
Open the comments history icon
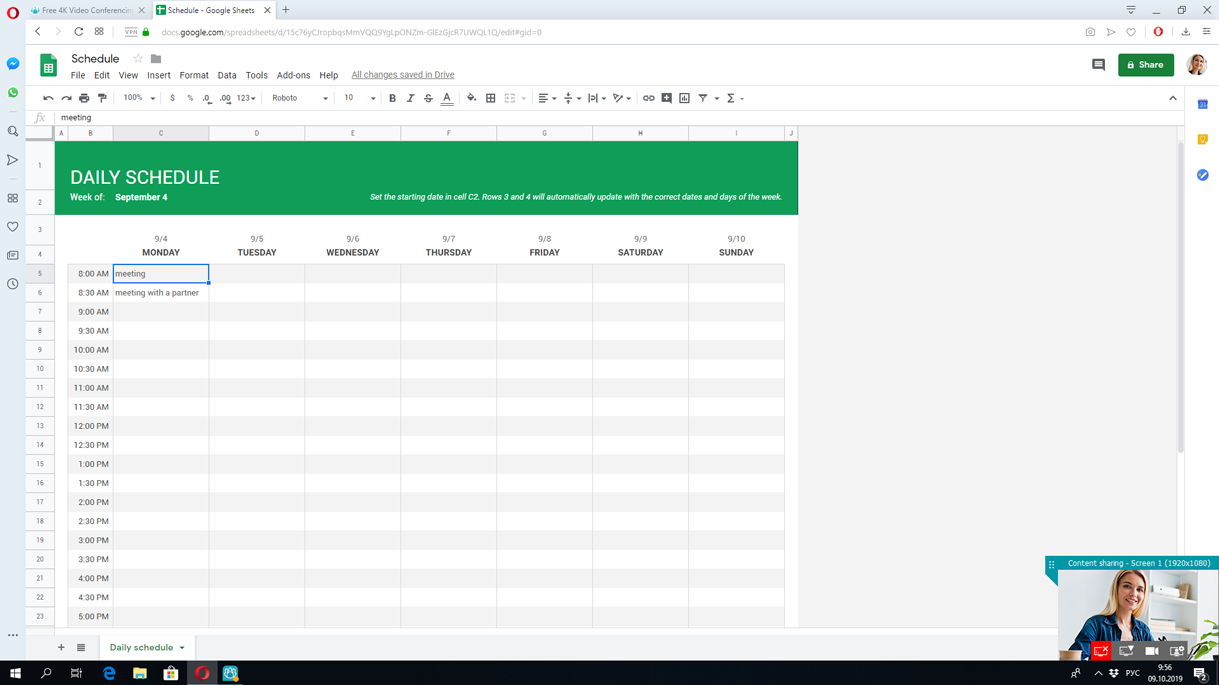pyautogui.click(x=1098, y=65)
